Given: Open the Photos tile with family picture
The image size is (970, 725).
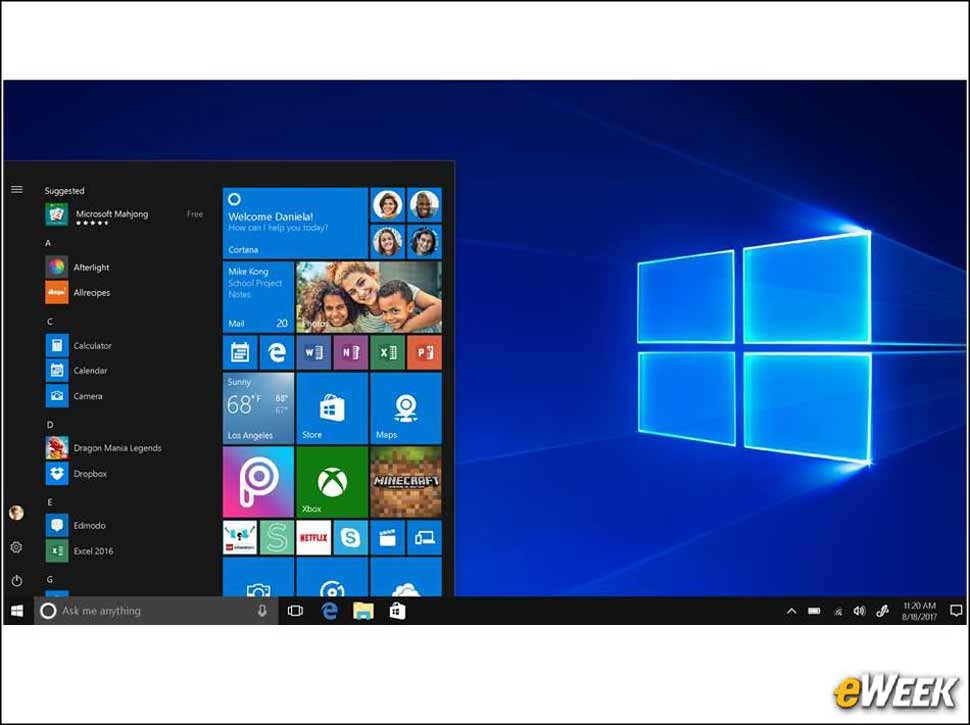Looking at the screenshot, I should coord(369,297).
